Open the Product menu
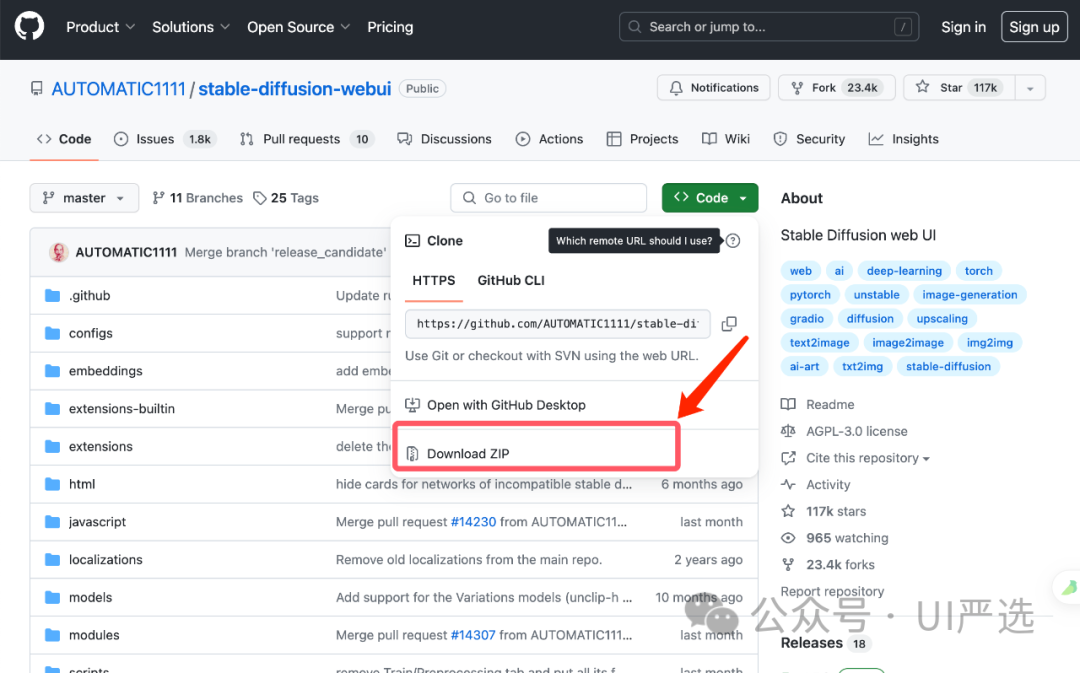 coord(101,27)
